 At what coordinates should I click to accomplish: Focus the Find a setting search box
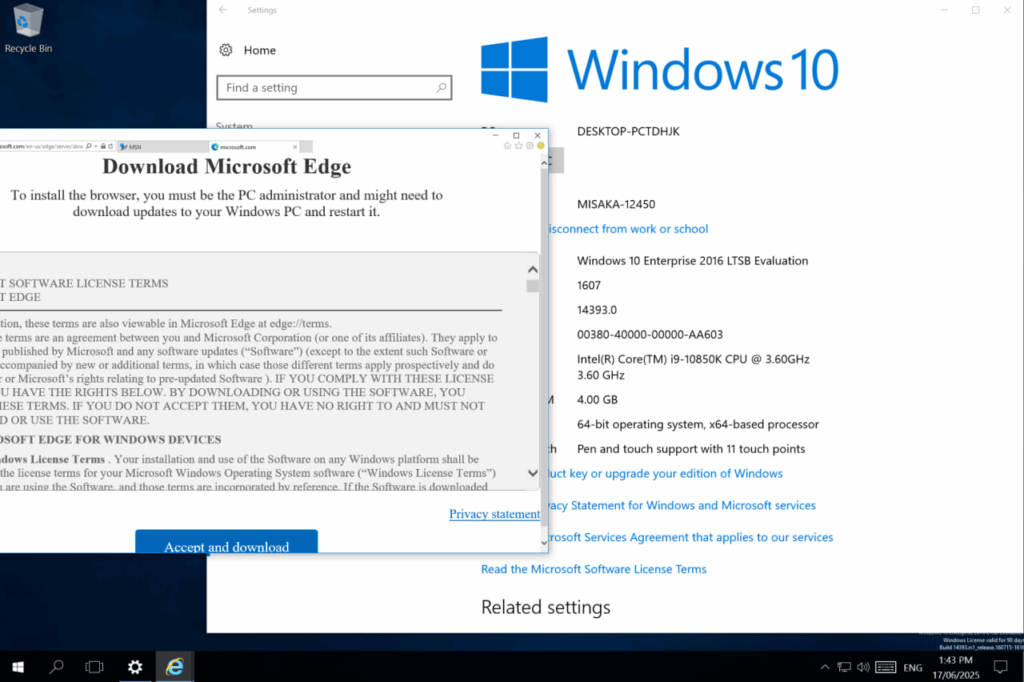click(x=334, y=88)
